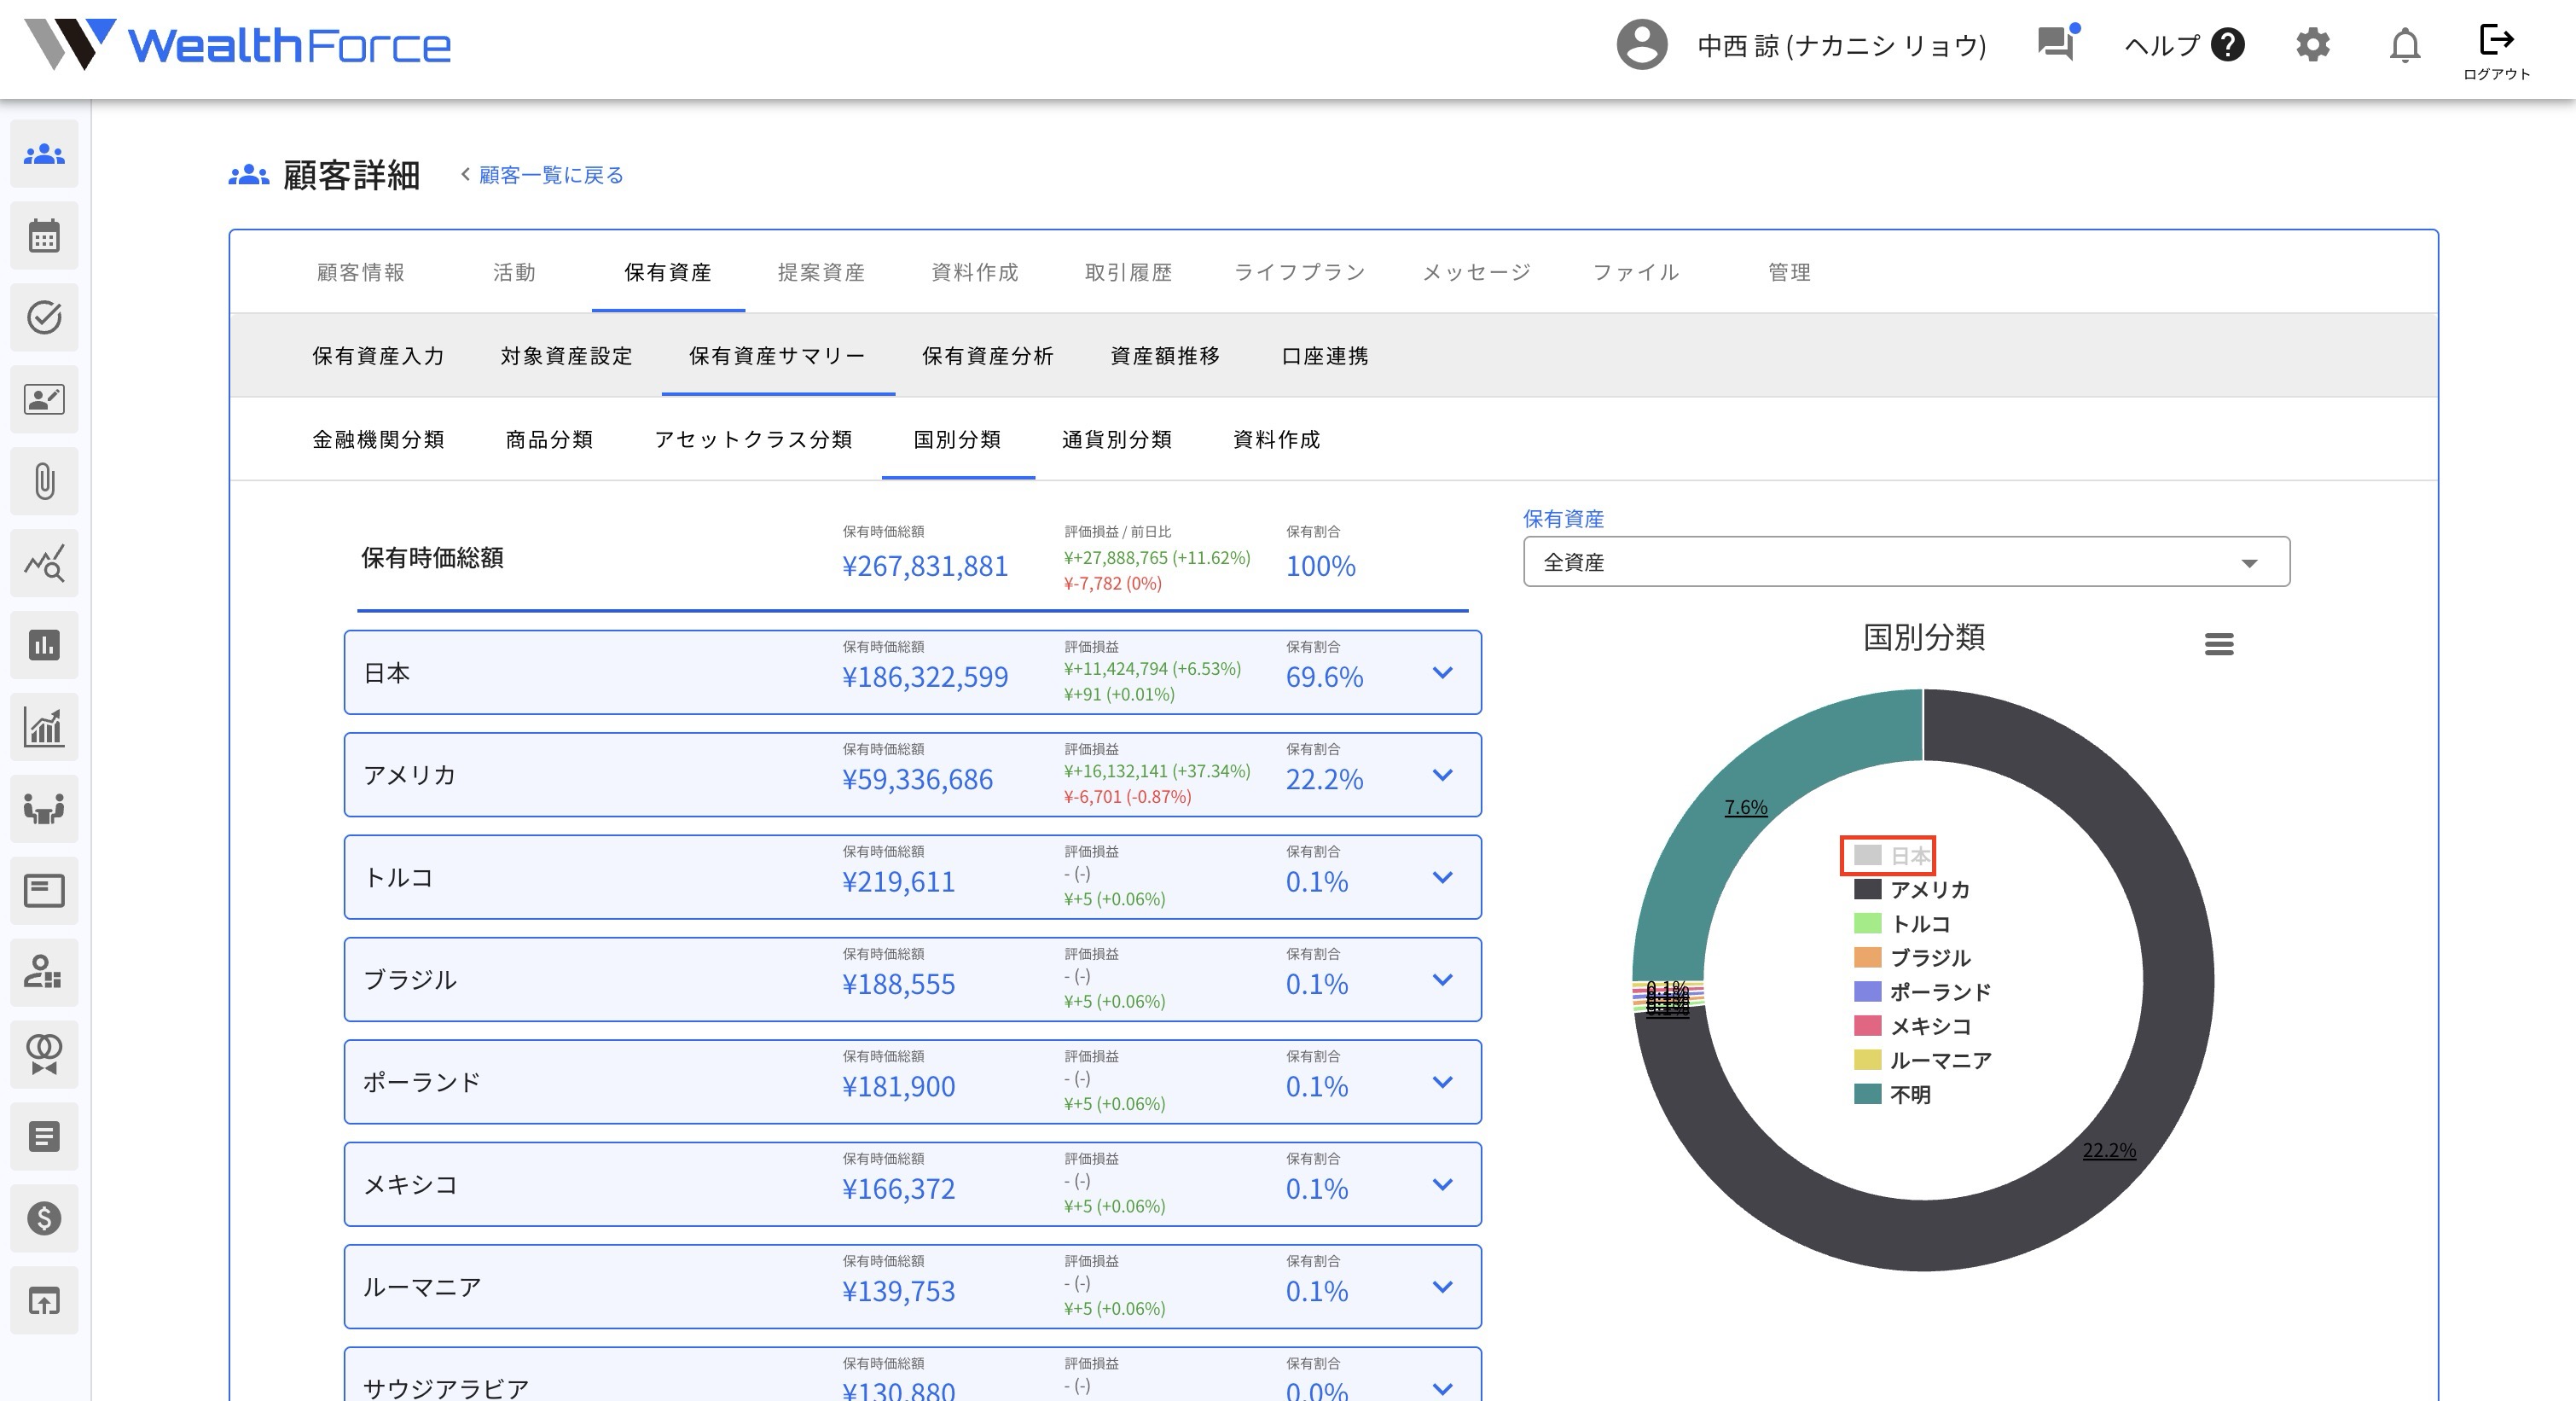Click the WealthForce logo
The width and height of the screenshot is (2576, 1401).
(x=238, y=45)
